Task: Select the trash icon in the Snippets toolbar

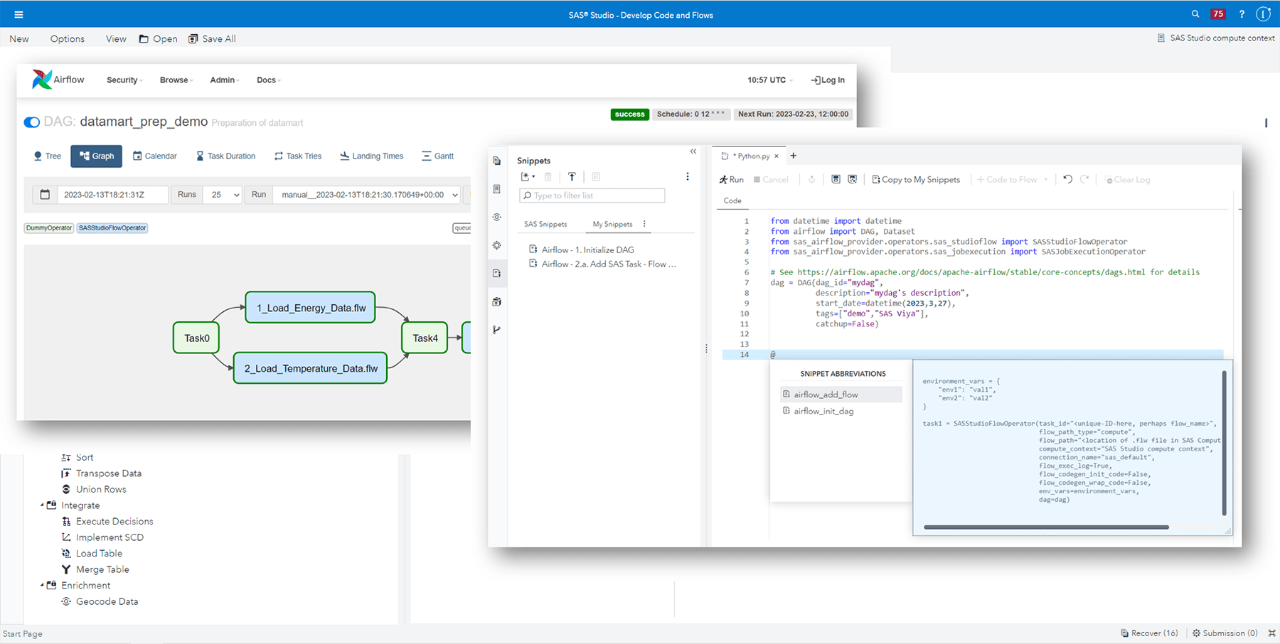Action: click(x=548, y=177)
